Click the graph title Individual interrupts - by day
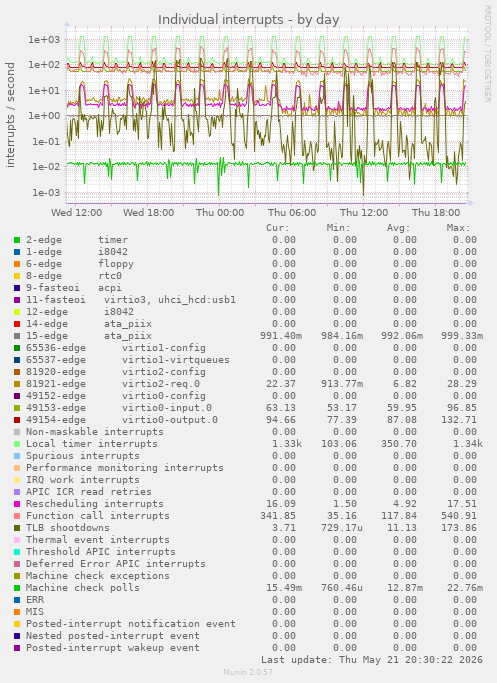The width and height of the screenshot is (497, 683). point(248,20)
